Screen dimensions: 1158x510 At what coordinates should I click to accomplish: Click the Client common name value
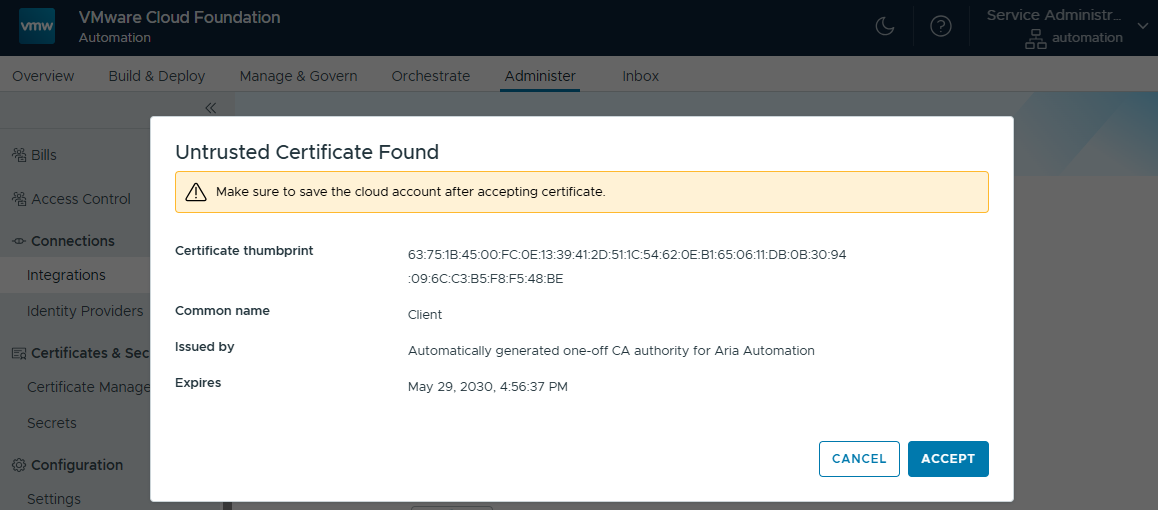tap(425, 315)
